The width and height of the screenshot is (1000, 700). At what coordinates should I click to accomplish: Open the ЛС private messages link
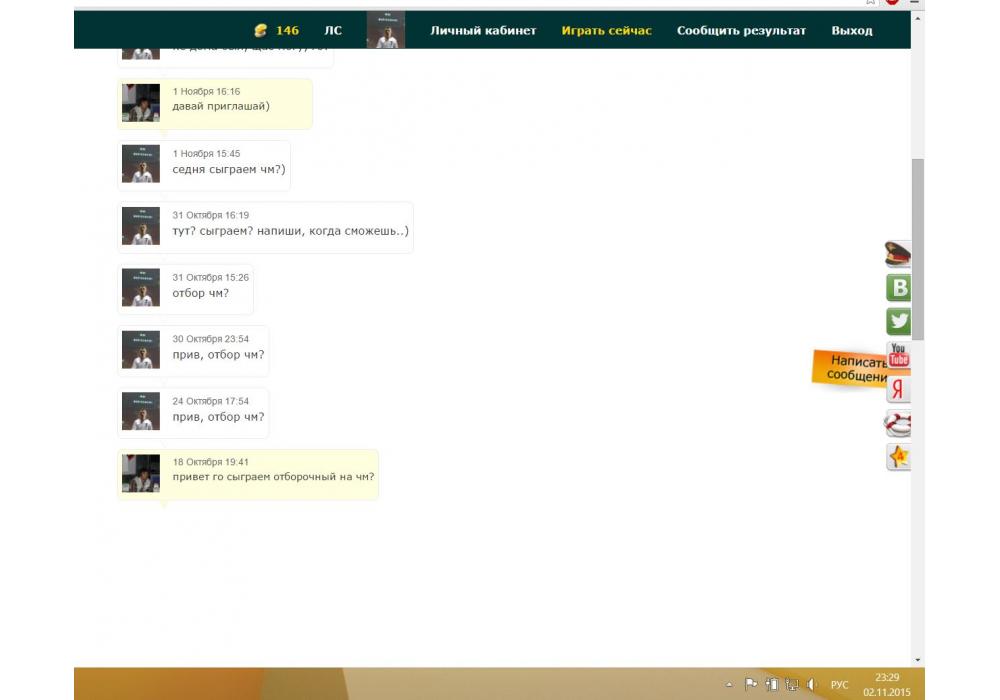click(x=333, y=30)
